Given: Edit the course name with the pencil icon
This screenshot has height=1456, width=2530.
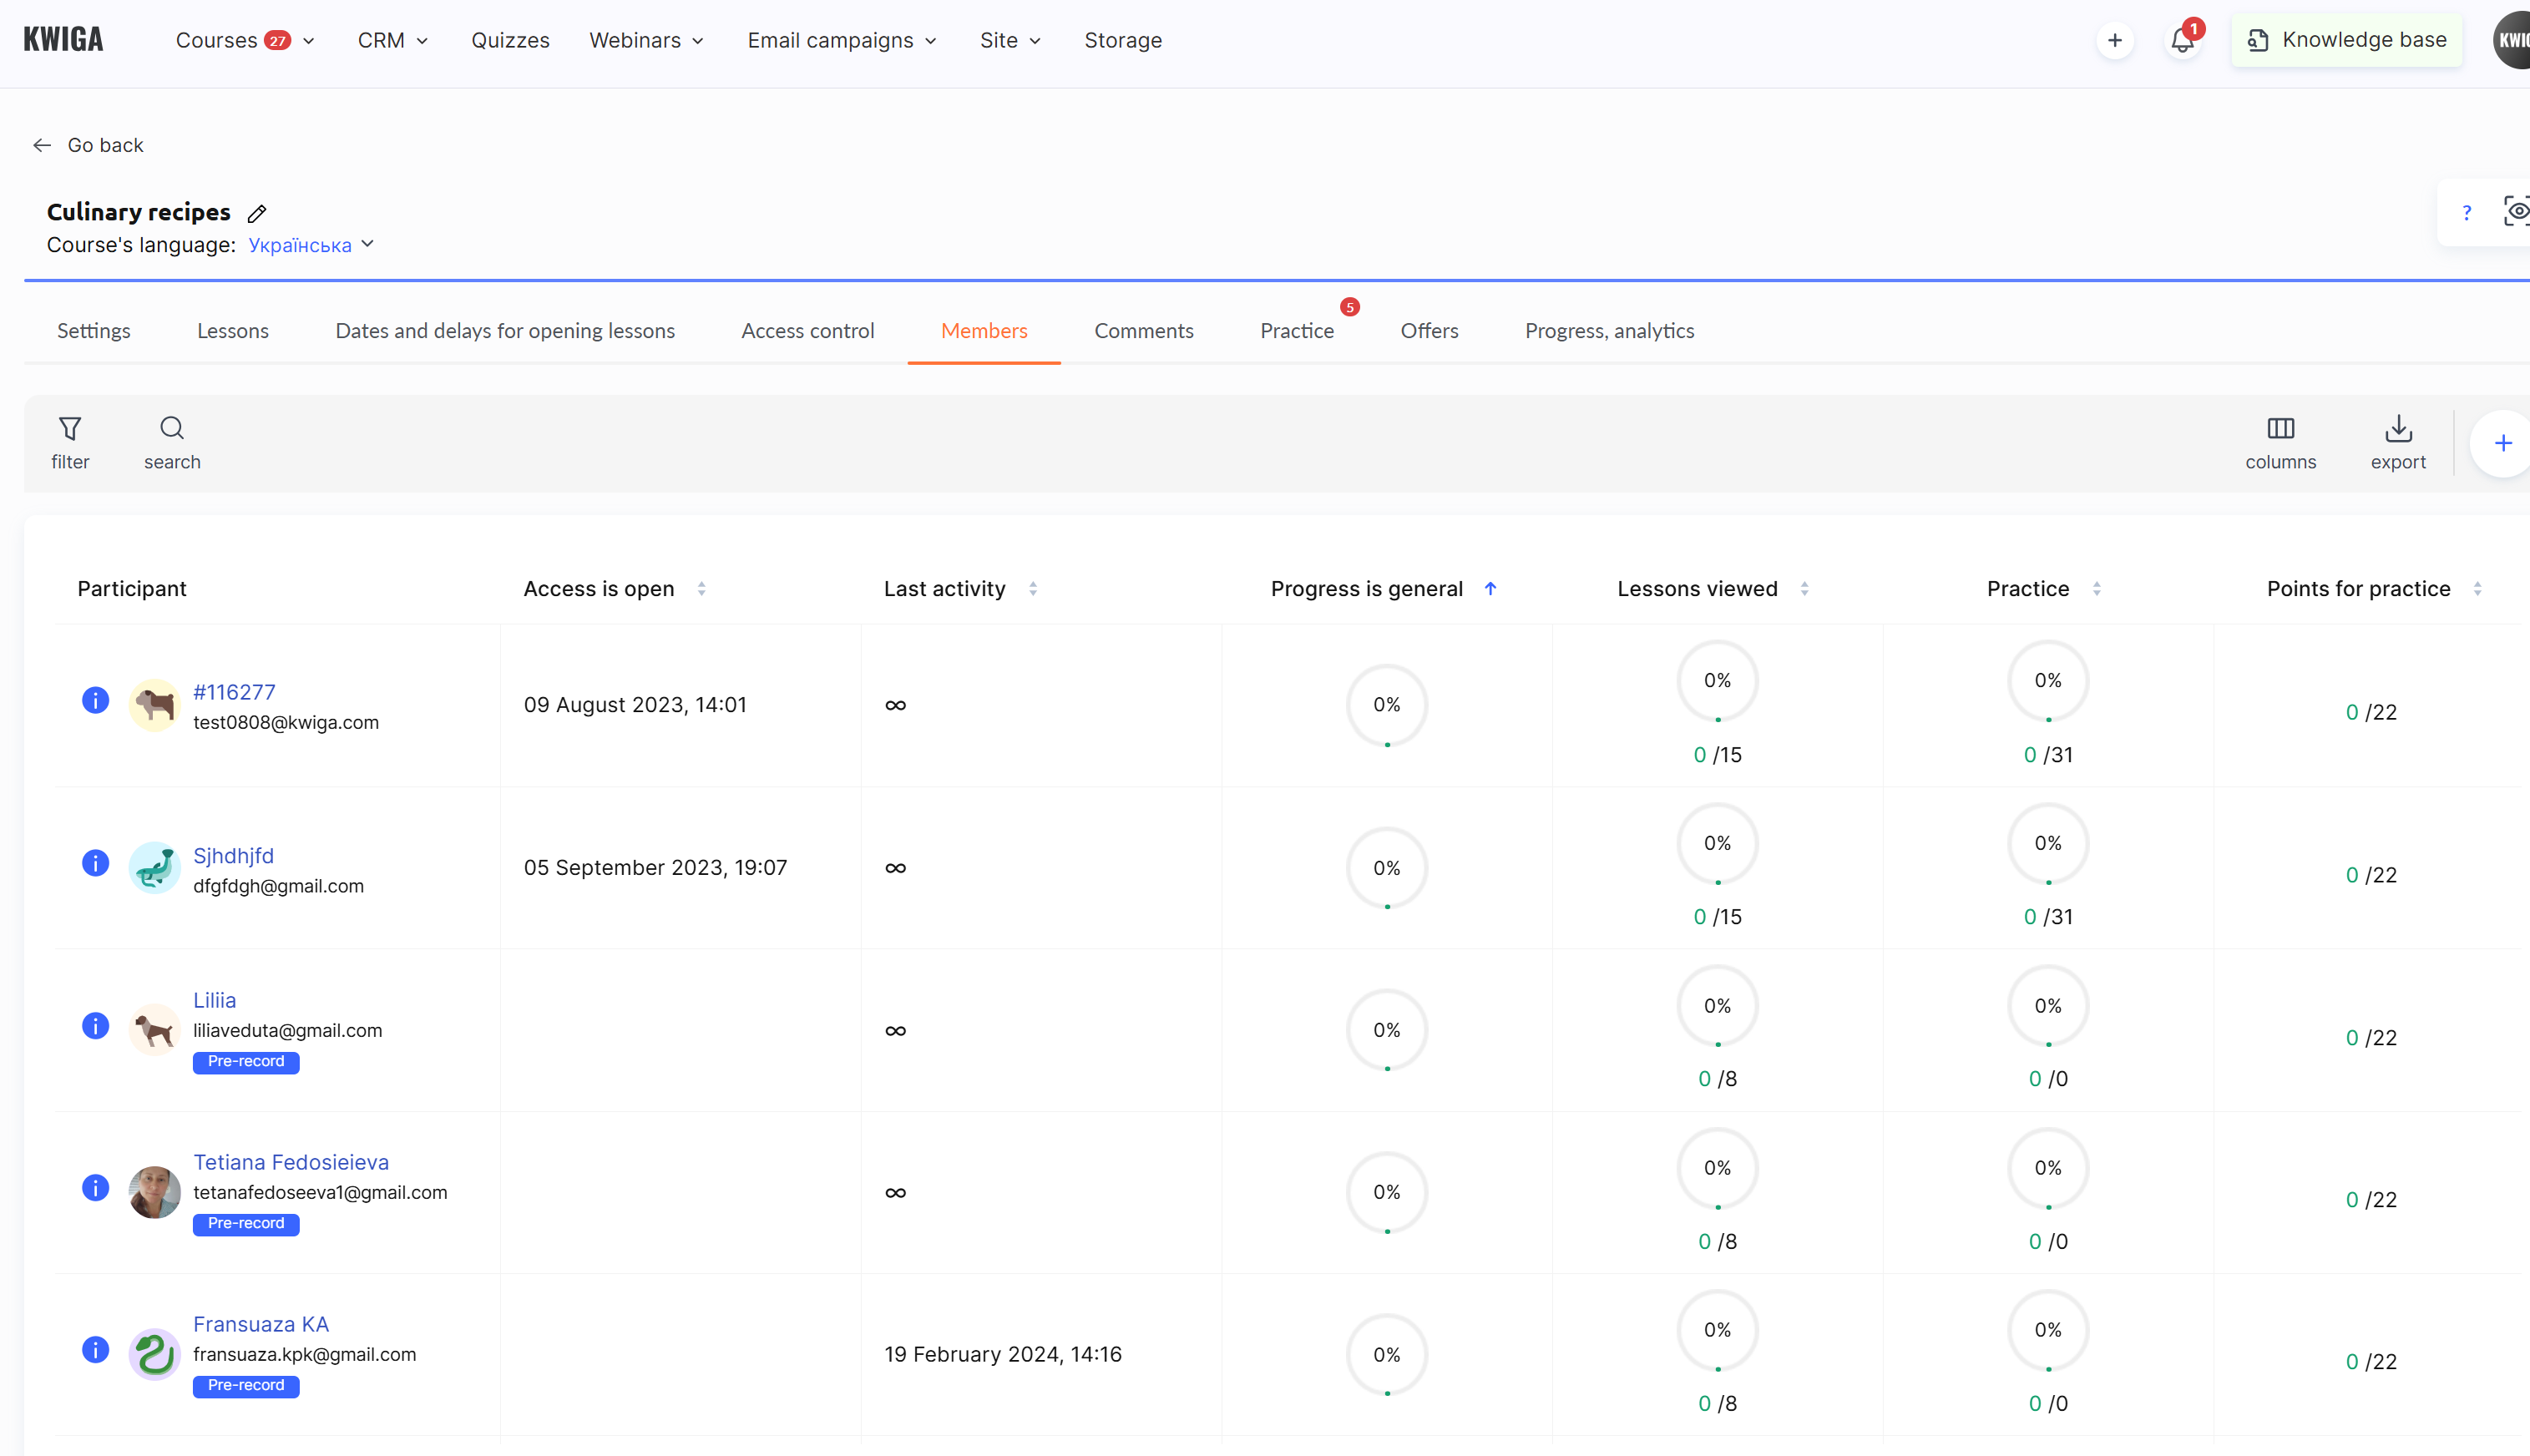Looking at the screenshot, I should click(x=257, y=213).
